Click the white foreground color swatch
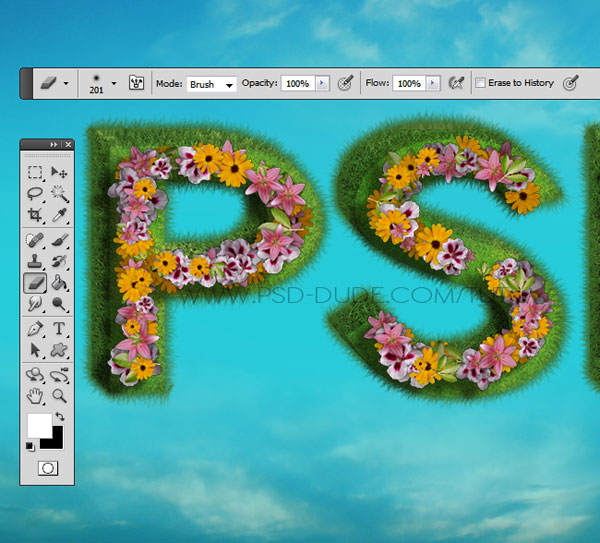 pos(39,424)
